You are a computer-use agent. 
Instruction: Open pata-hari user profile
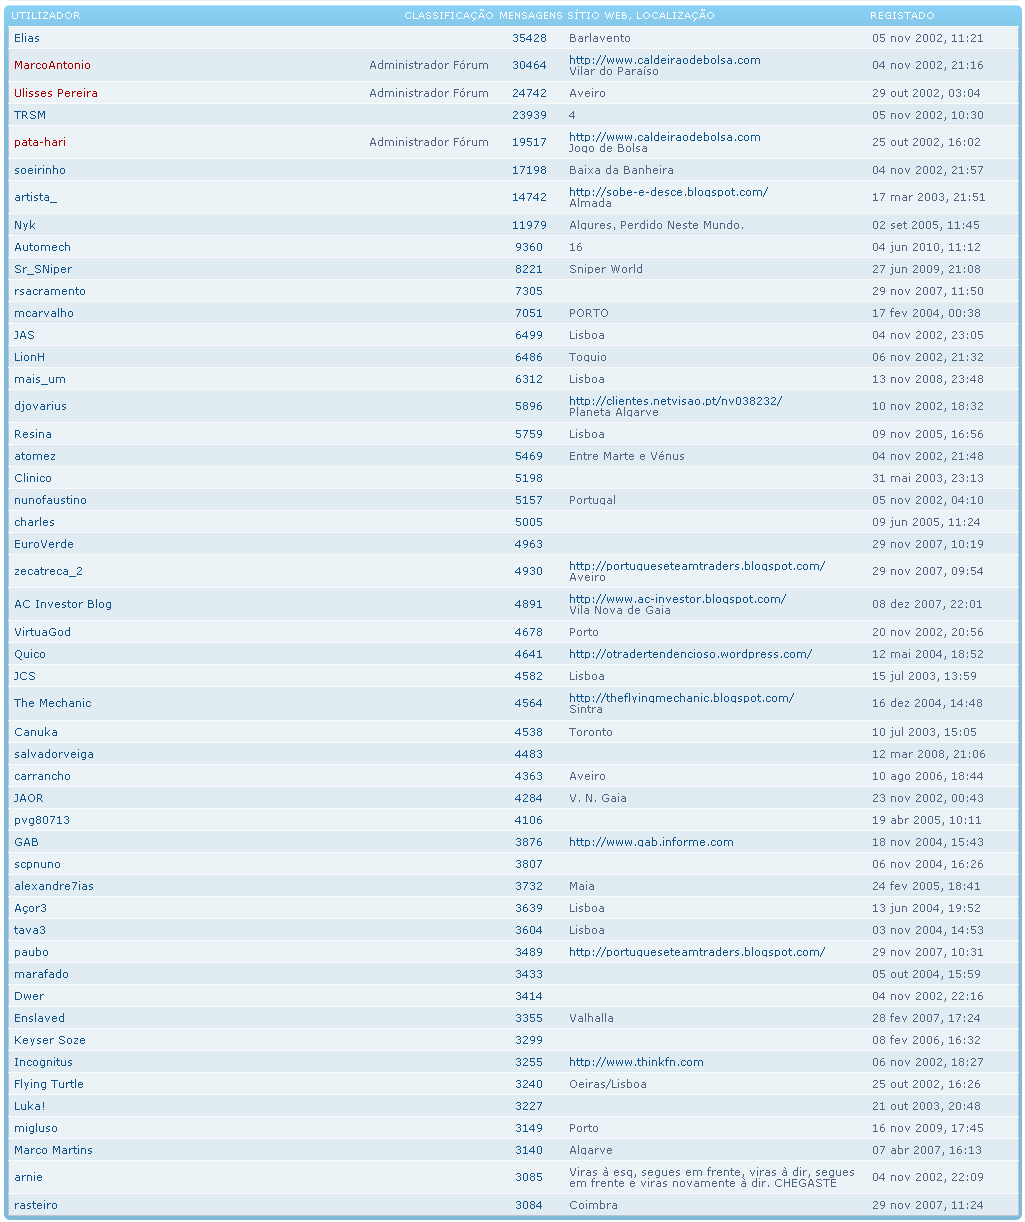point(40,142)
